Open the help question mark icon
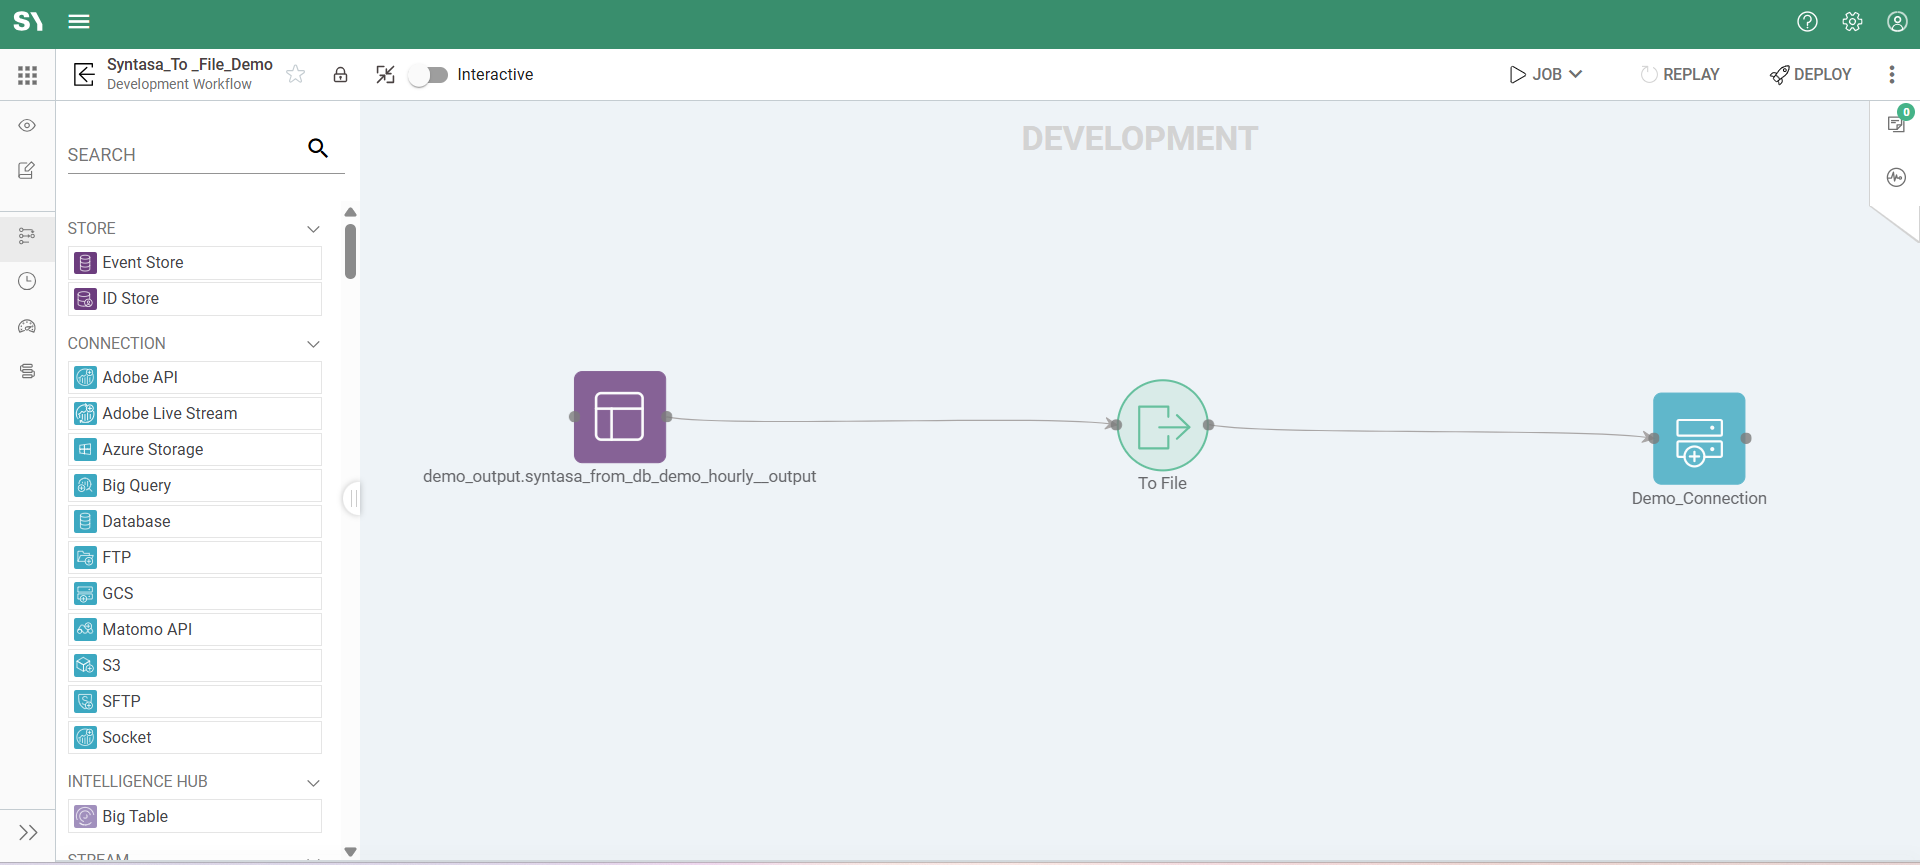Image resolution: width=1920 pixels, height=865 pixels. 1807,22
